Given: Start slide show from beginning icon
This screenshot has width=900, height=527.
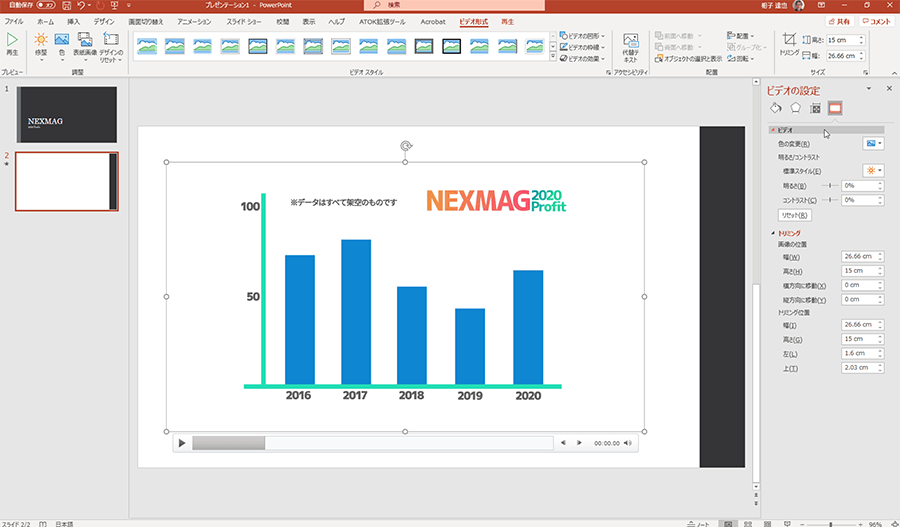Looking at the screenshot, I should point(114,5).
